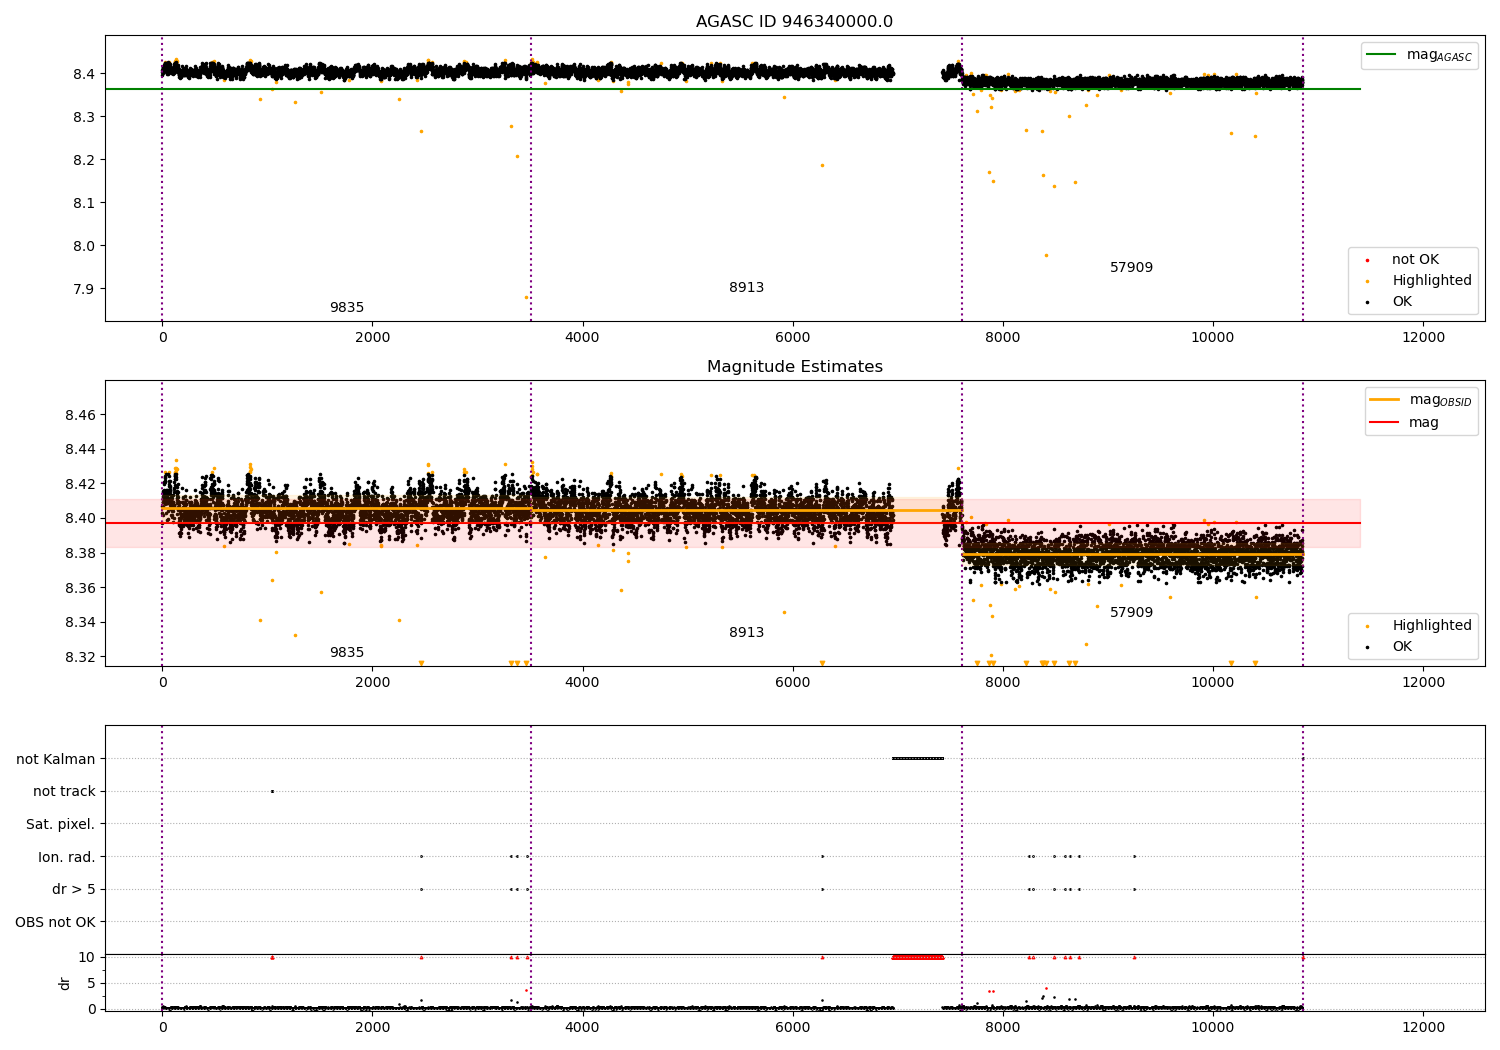Click the 'not track' row label
1500x1050 pixels.
coord(64,792)
